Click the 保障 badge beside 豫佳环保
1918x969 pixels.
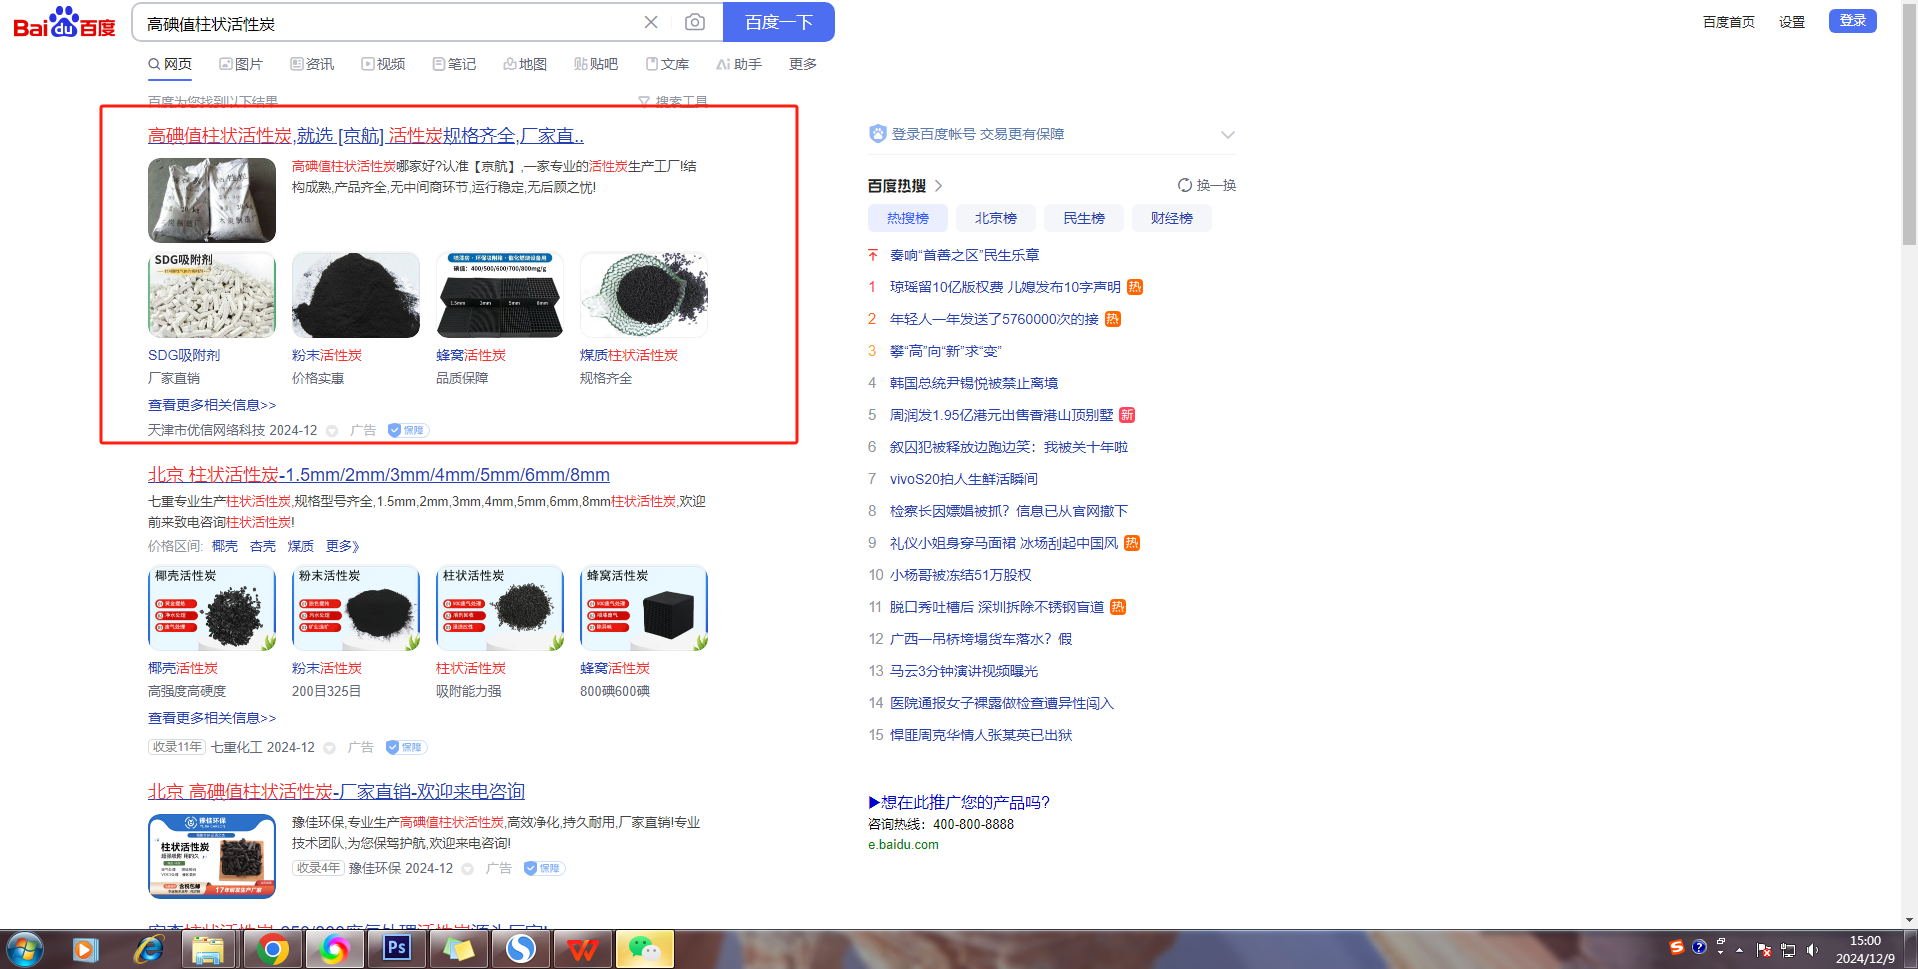tap(544, 868)
